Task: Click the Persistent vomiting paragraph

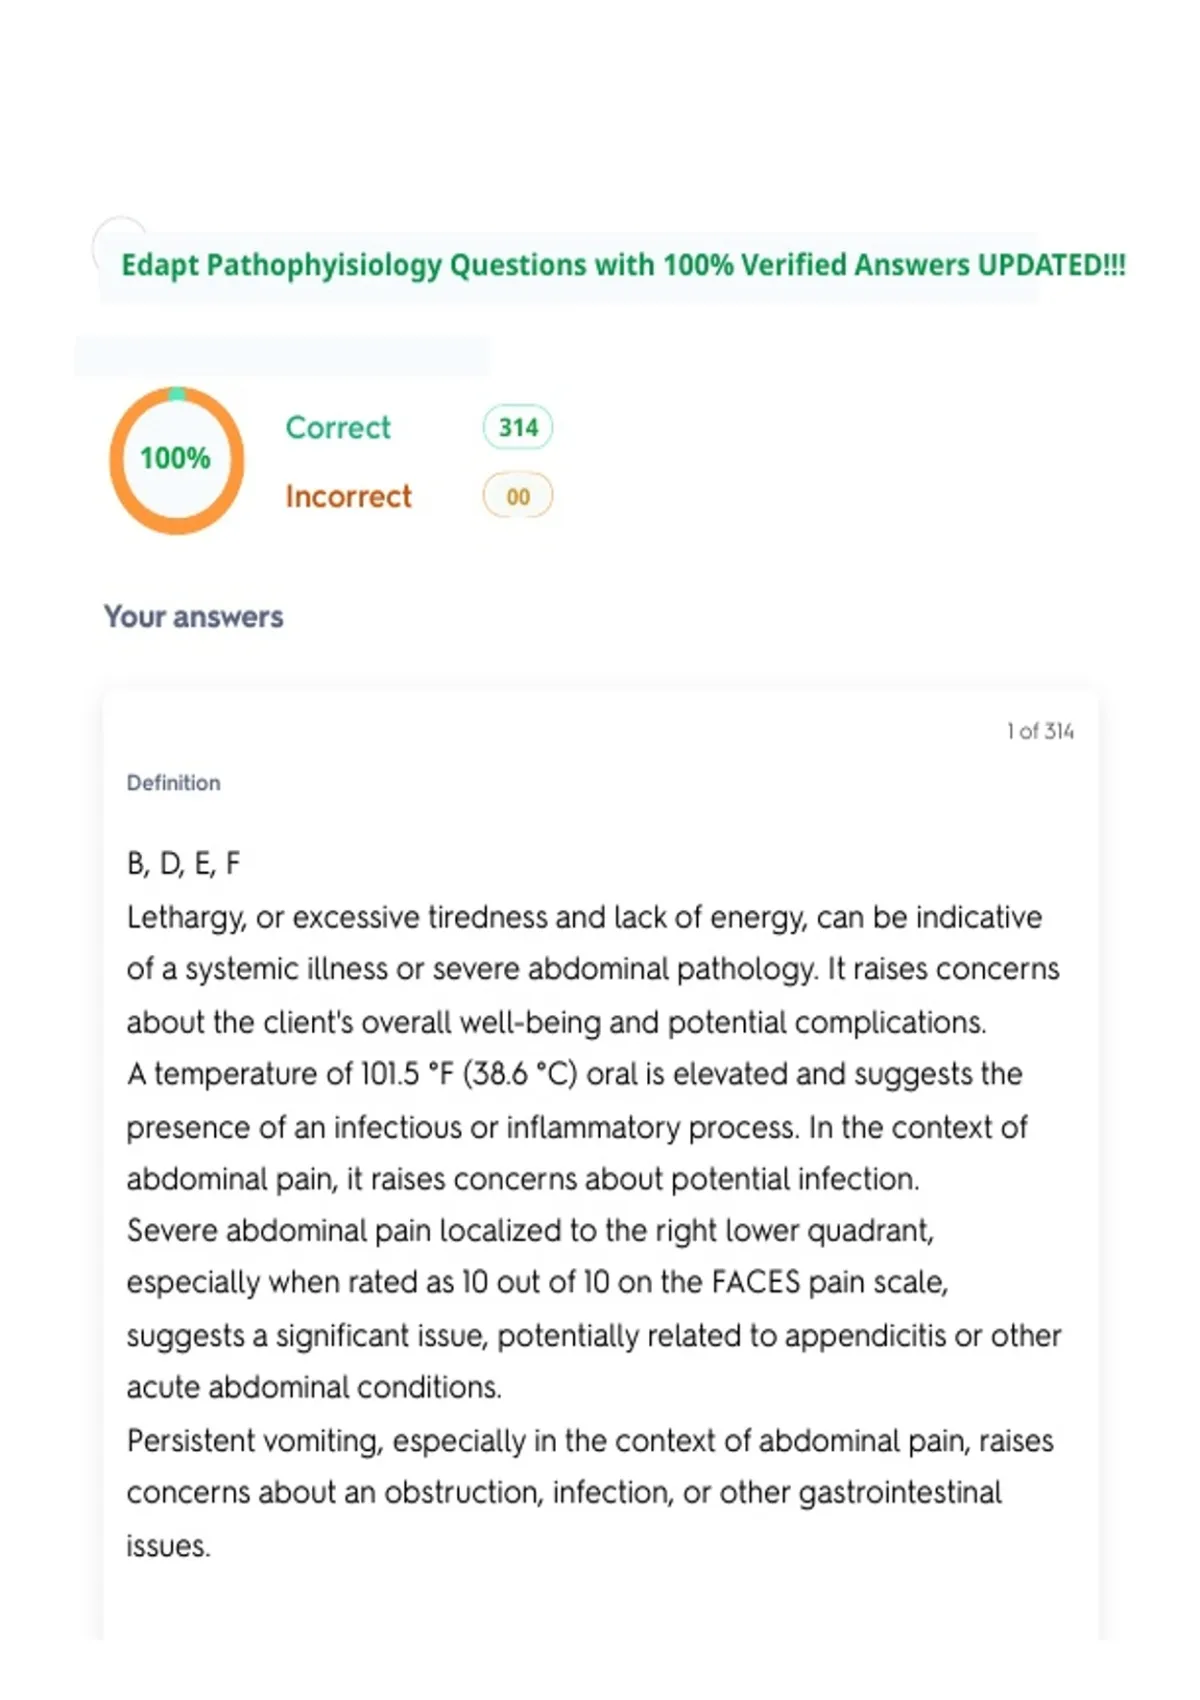Action: 590,1493
